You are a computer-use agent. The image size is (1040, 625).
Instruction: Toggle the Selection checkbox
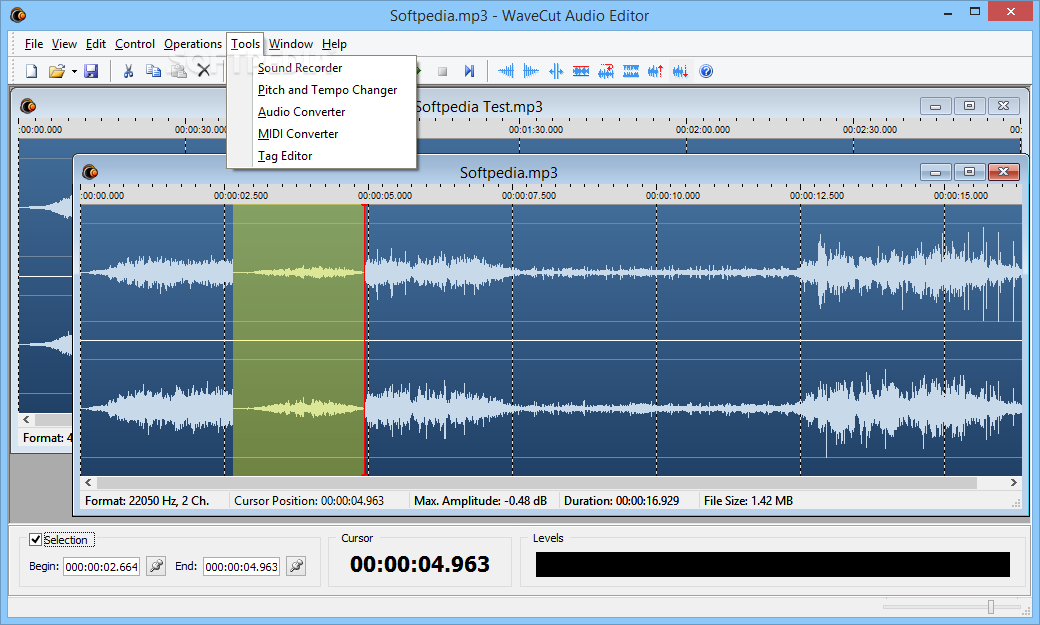(35, 539)
